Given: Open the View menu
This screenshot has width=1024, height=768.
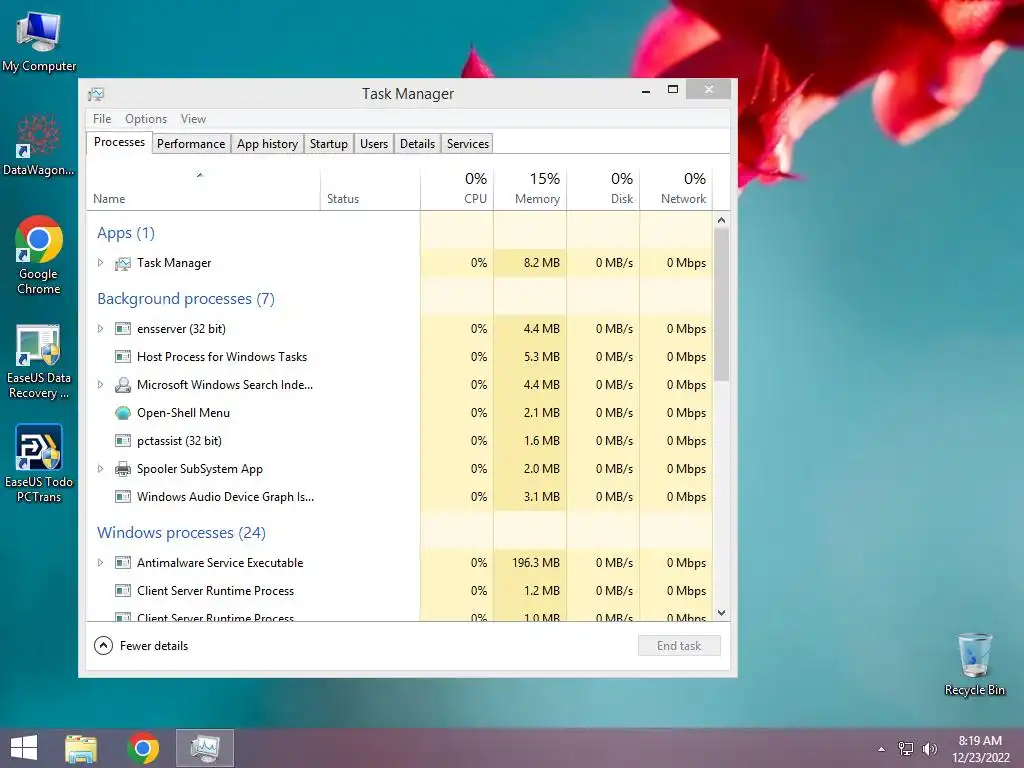Looking at the screenshot, I should [x=193, y=119].
